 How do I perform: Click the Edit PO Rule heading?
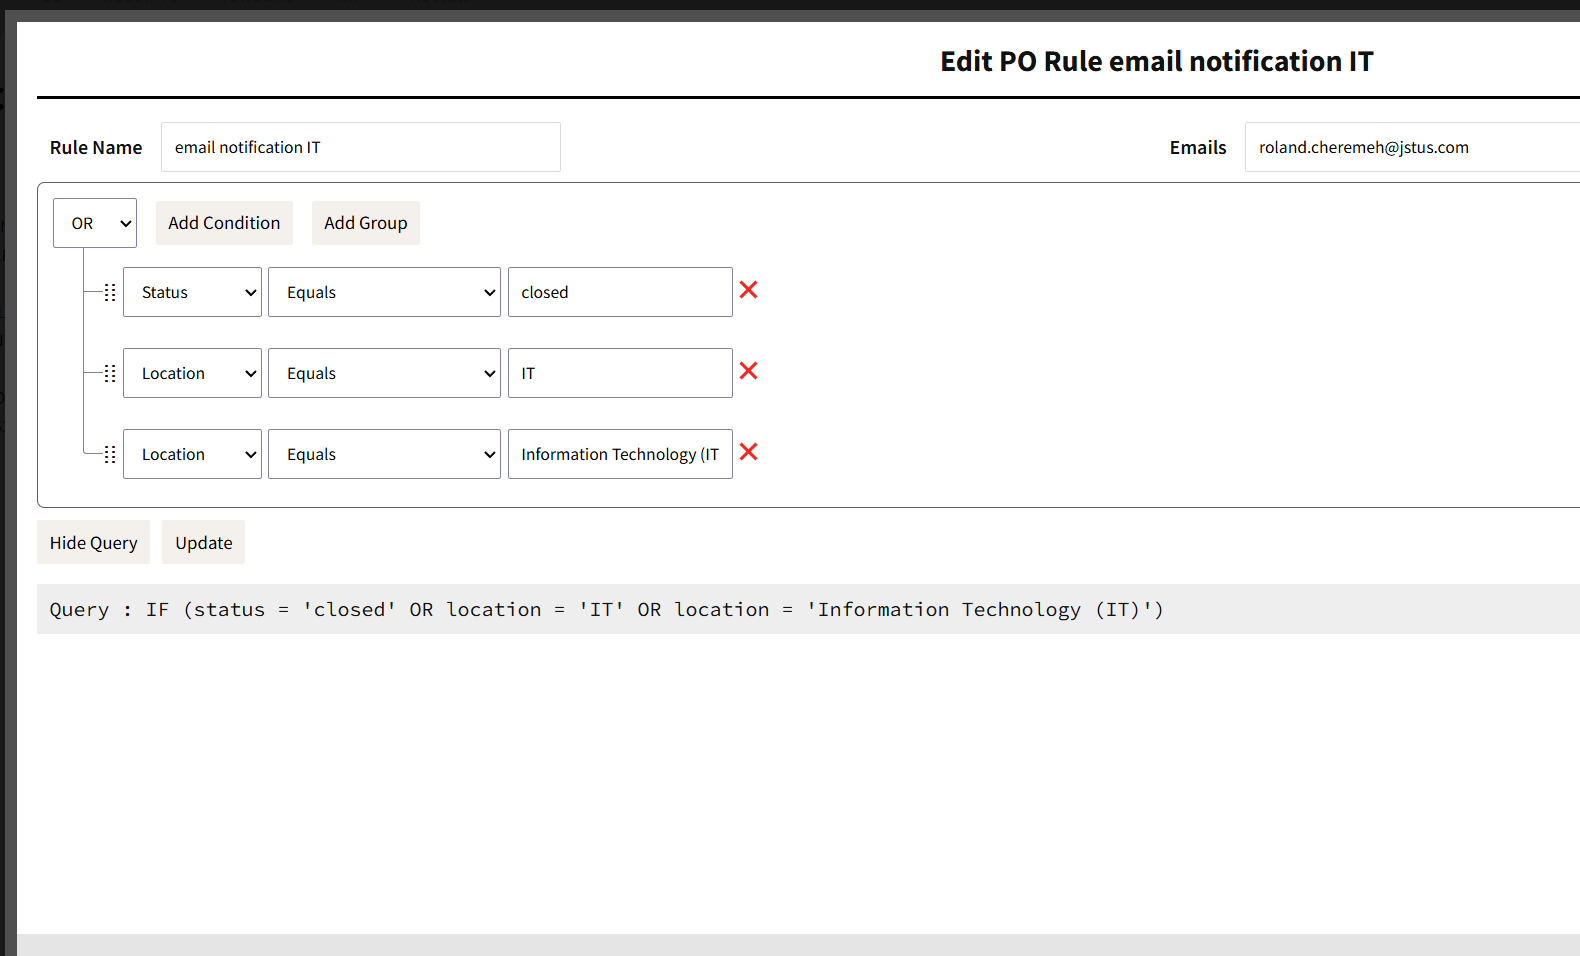[x=1157, y=61]
